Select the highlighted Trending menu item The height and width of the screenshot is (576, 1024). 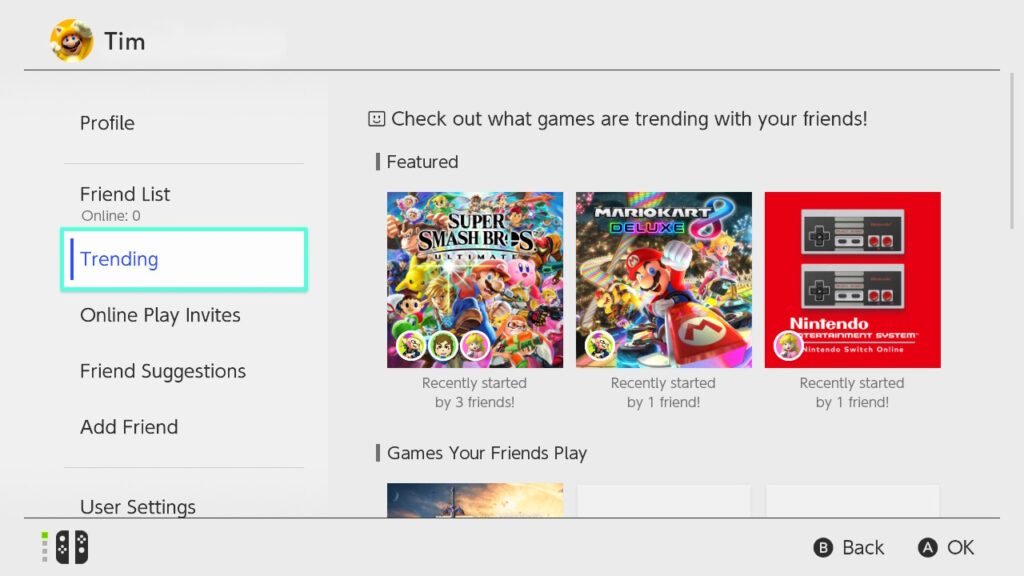tap(184, 259)
